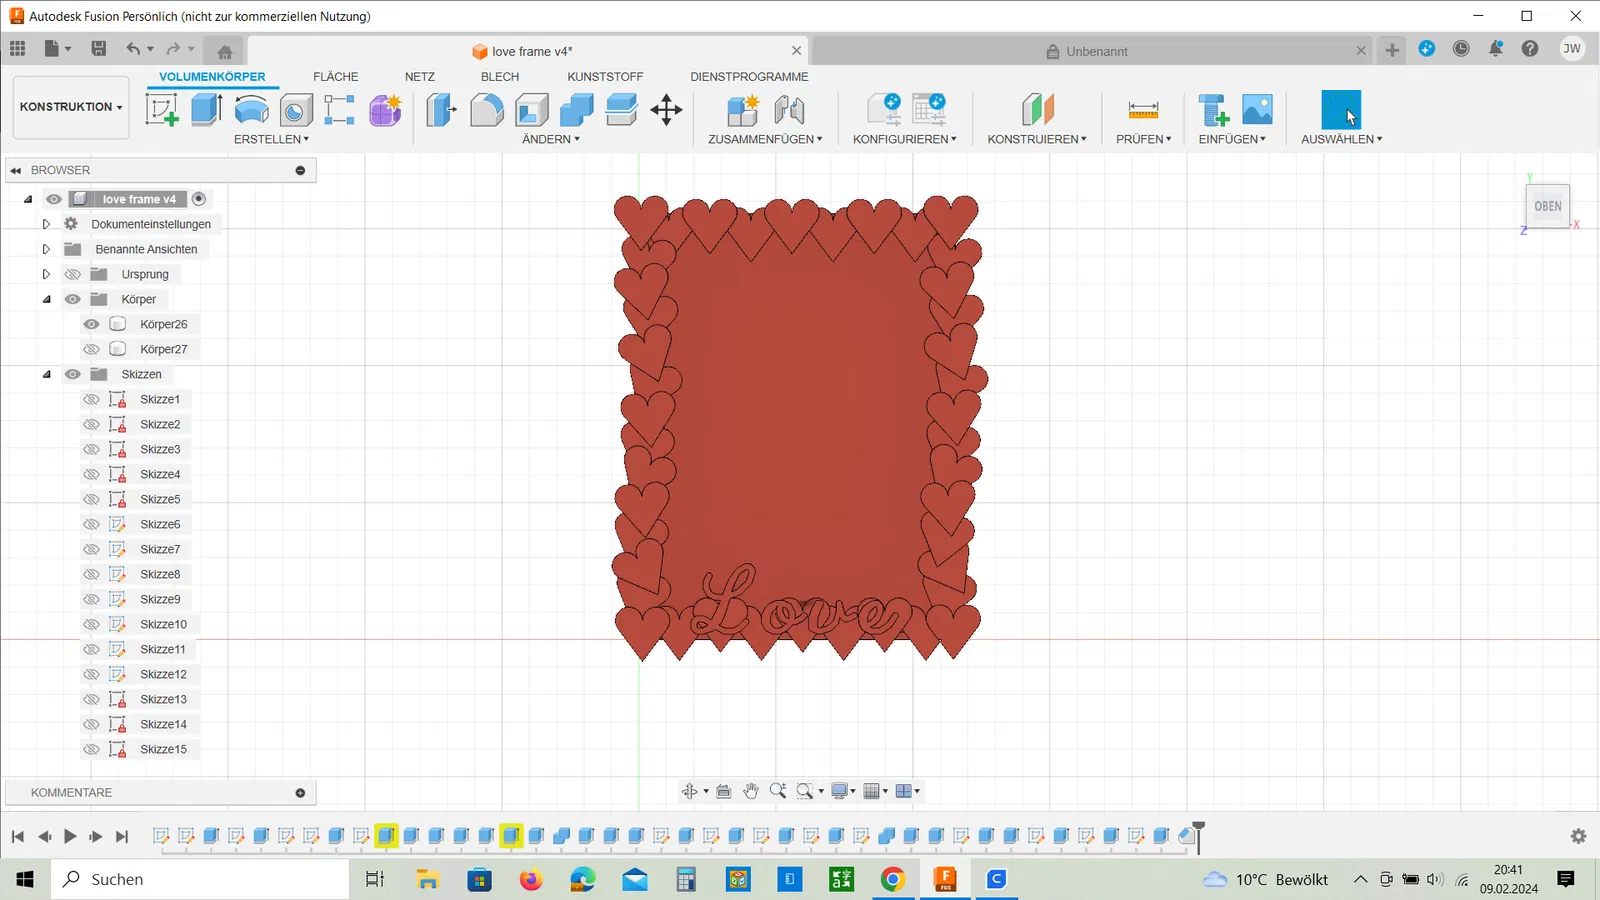Switch to the DIENSTPROGRAMME tab
1600x900 pixels.
point(749,77)
